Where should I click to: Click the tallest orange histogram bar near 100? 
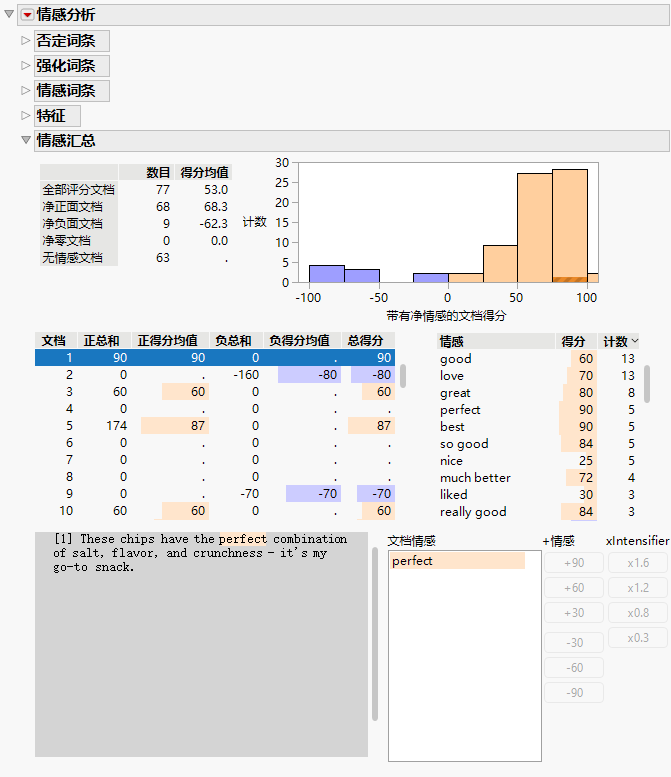point(570,225)
